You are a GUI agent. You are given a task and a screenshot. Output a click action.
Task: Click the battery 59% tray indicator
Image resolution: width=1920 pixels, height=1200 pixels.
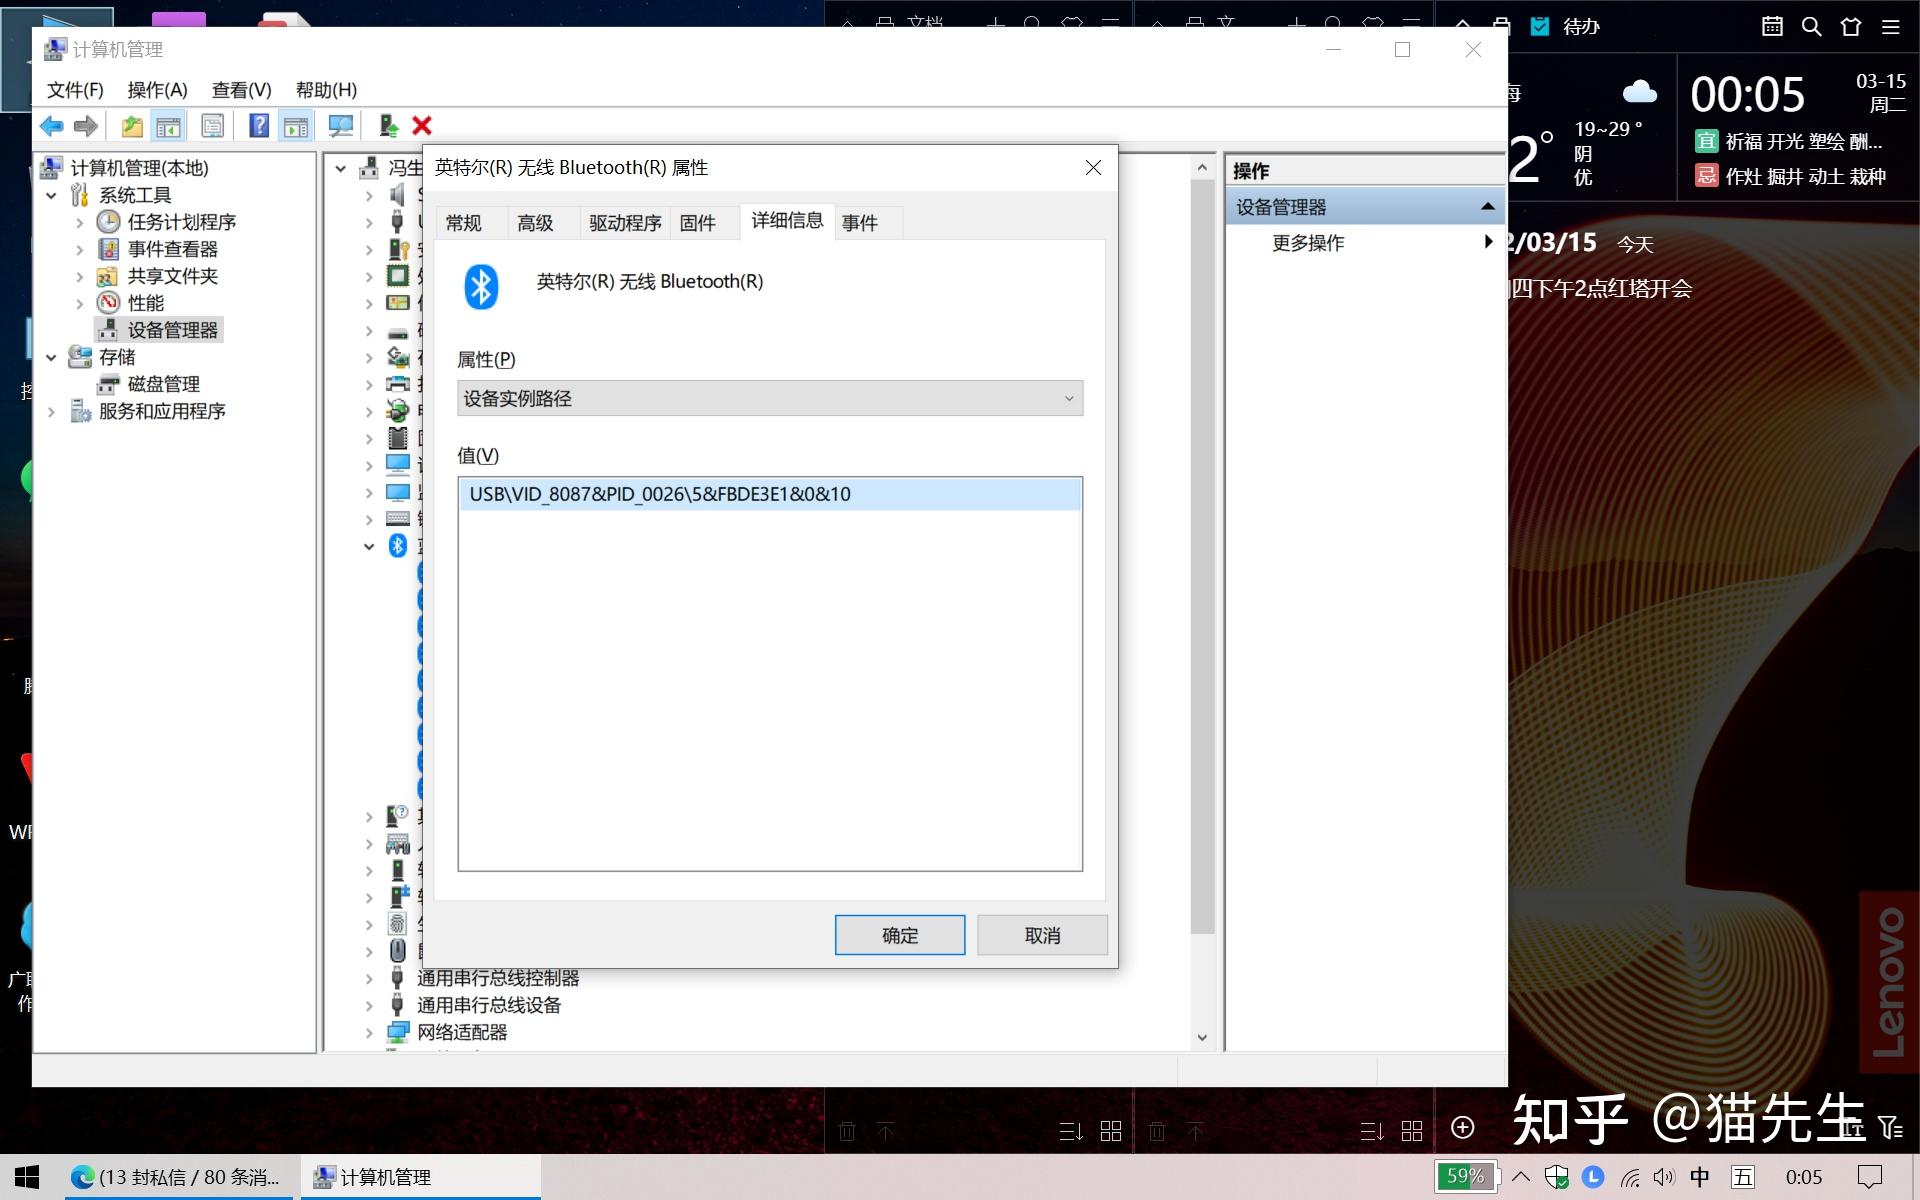[1466, 1177]
